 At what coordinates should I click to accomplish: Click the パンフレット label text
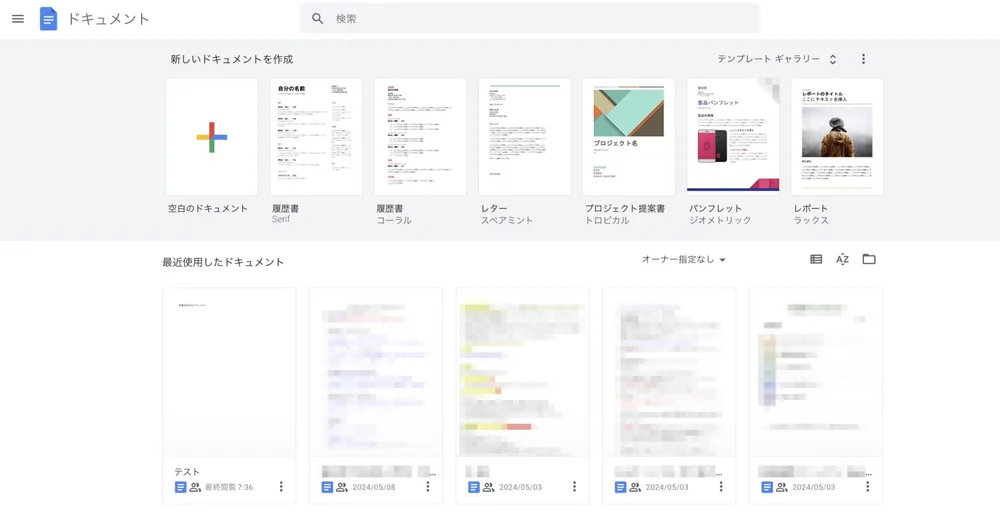pos(716,208)
